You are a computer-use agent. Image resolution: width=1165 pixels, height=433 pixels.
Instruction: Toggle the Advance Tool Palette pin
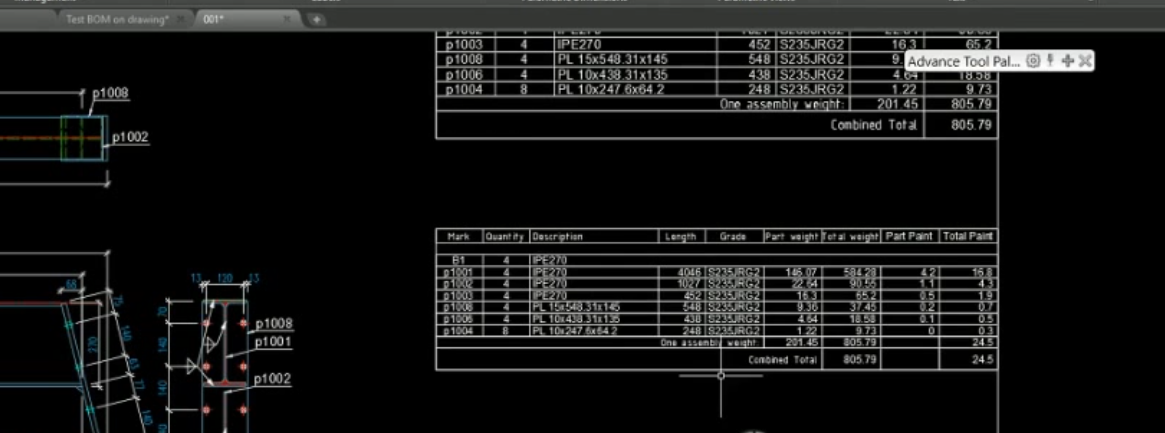(1050, 61)
